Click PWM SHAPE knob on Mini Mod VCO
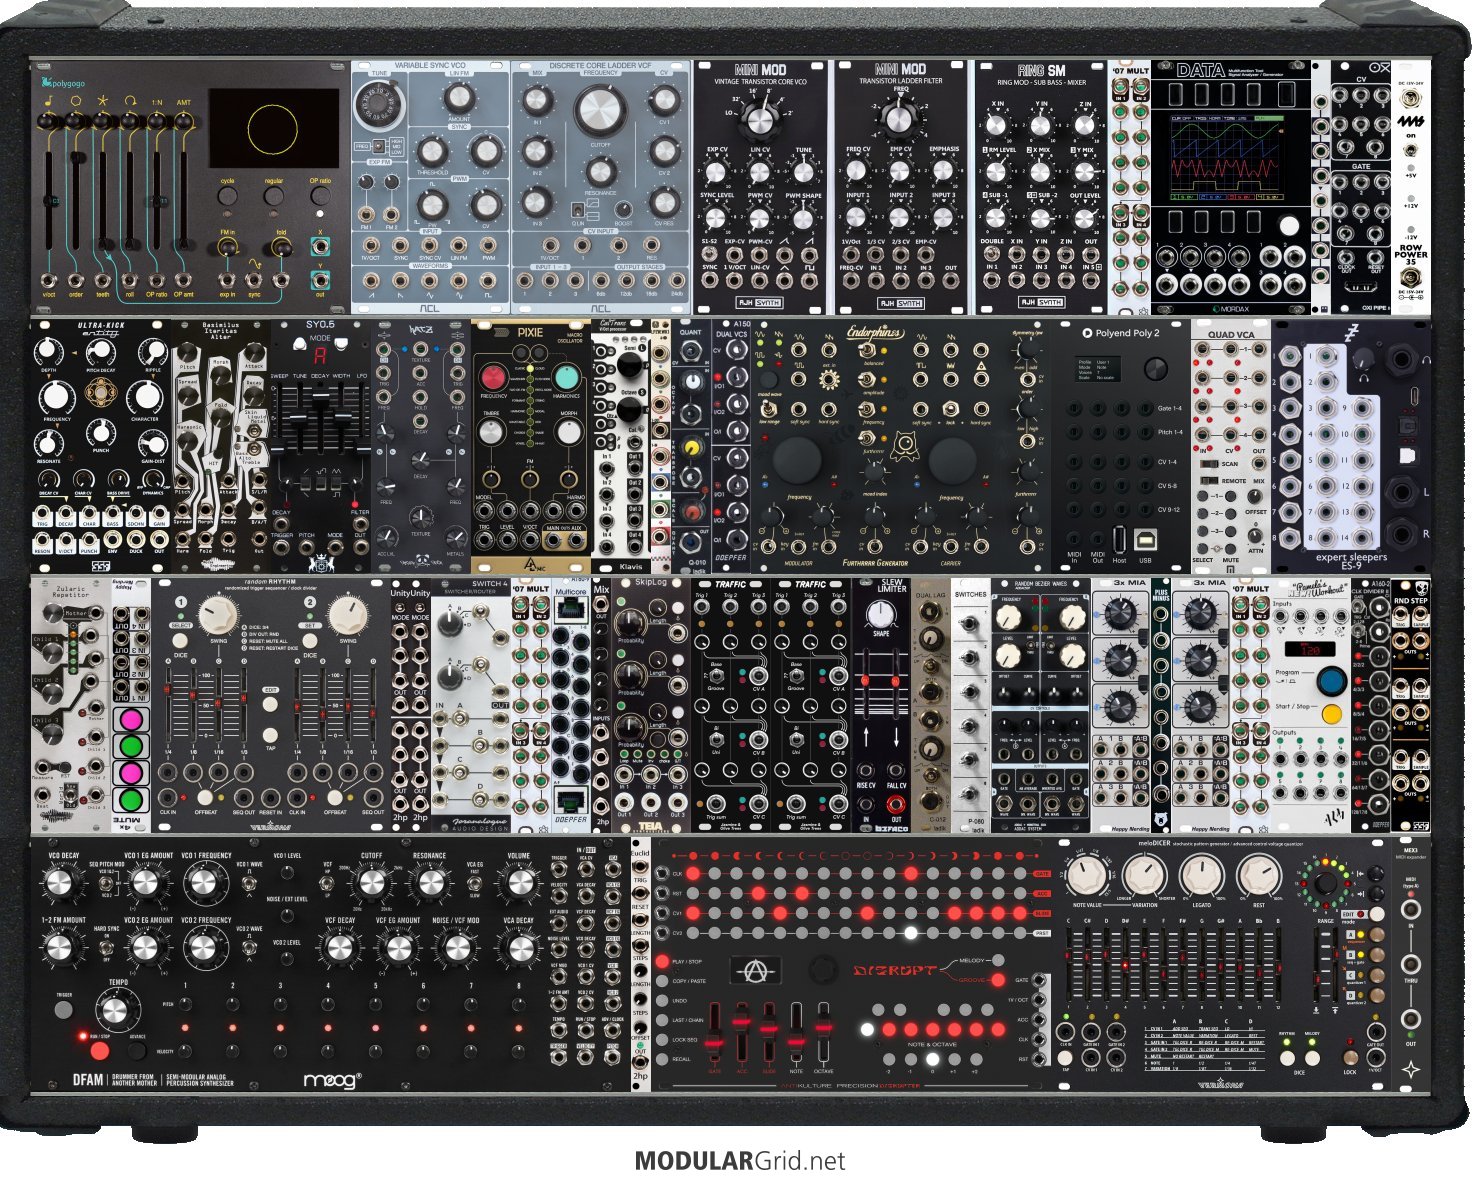This screenshot has width=1482, height=1182. click(x=803, y=218)
